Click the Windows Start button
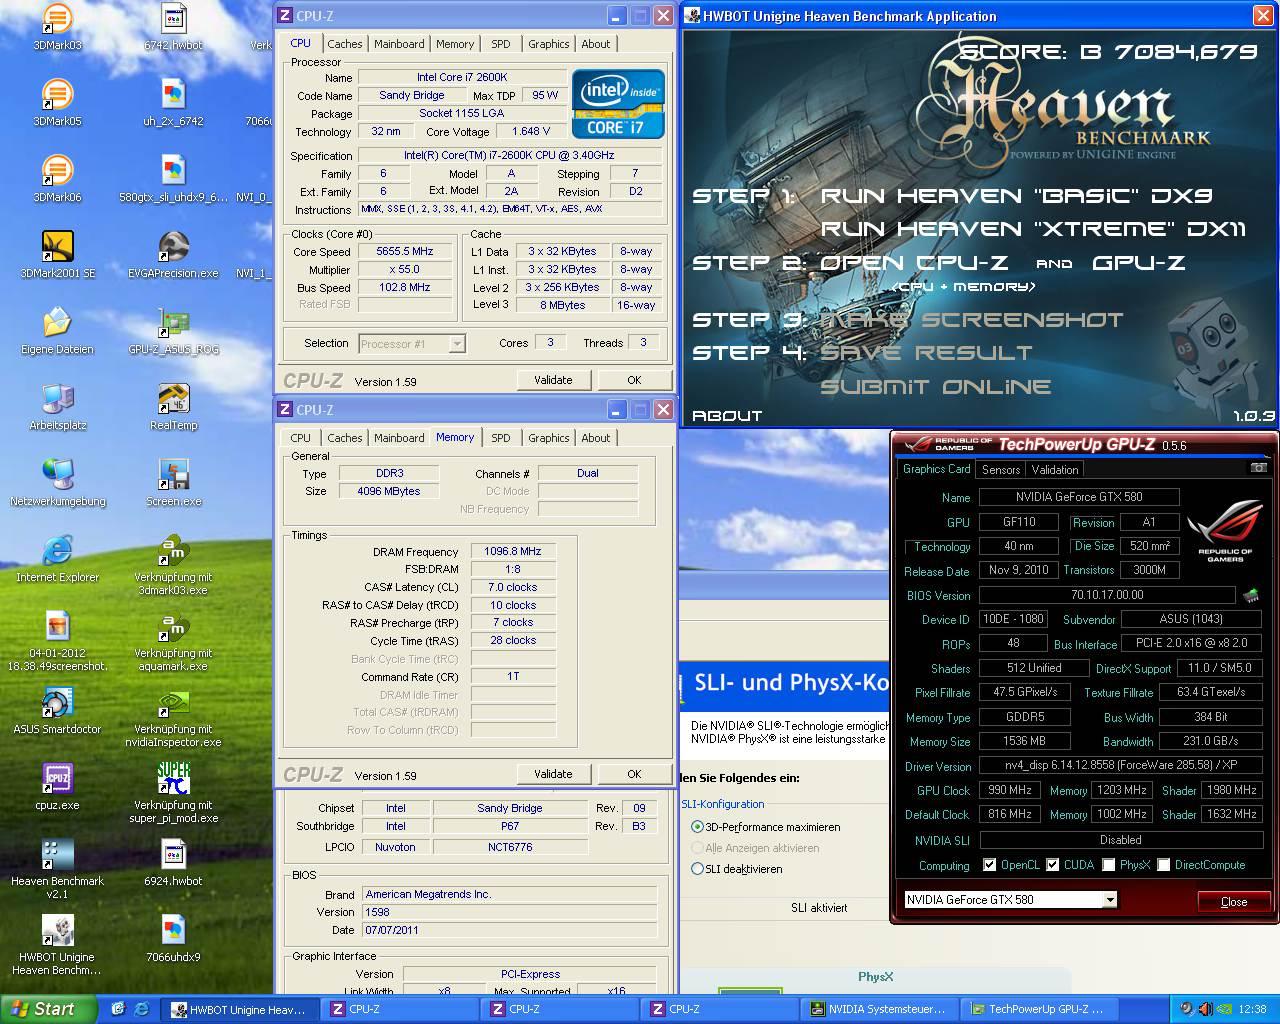 48,1009
